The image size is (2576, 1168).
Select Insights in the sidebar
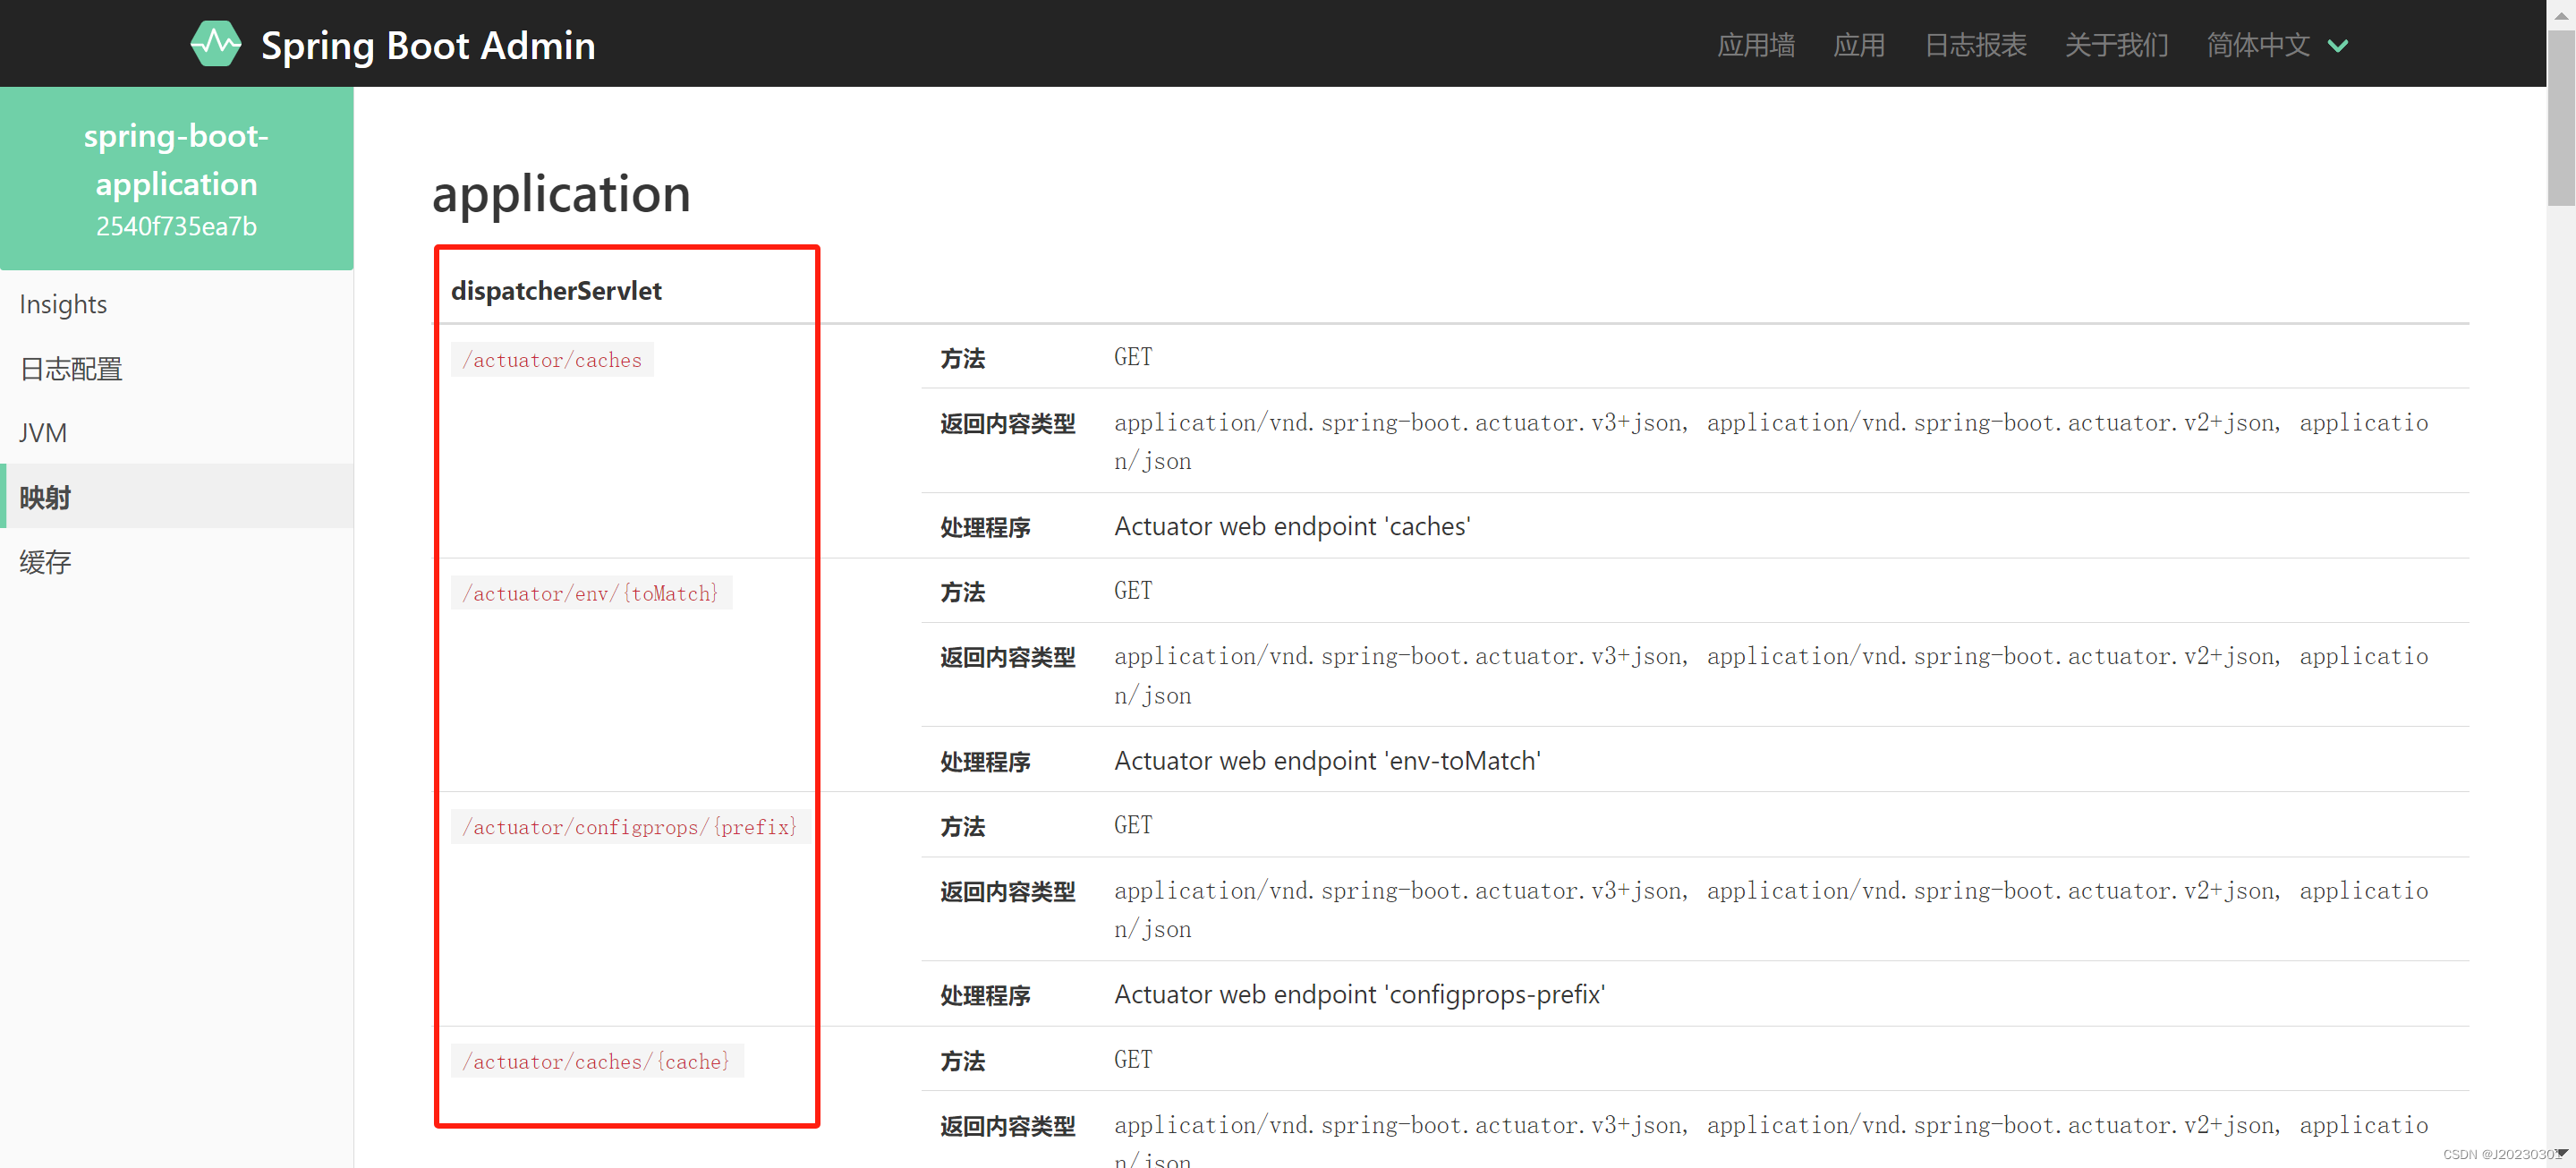tap(63, 304)
